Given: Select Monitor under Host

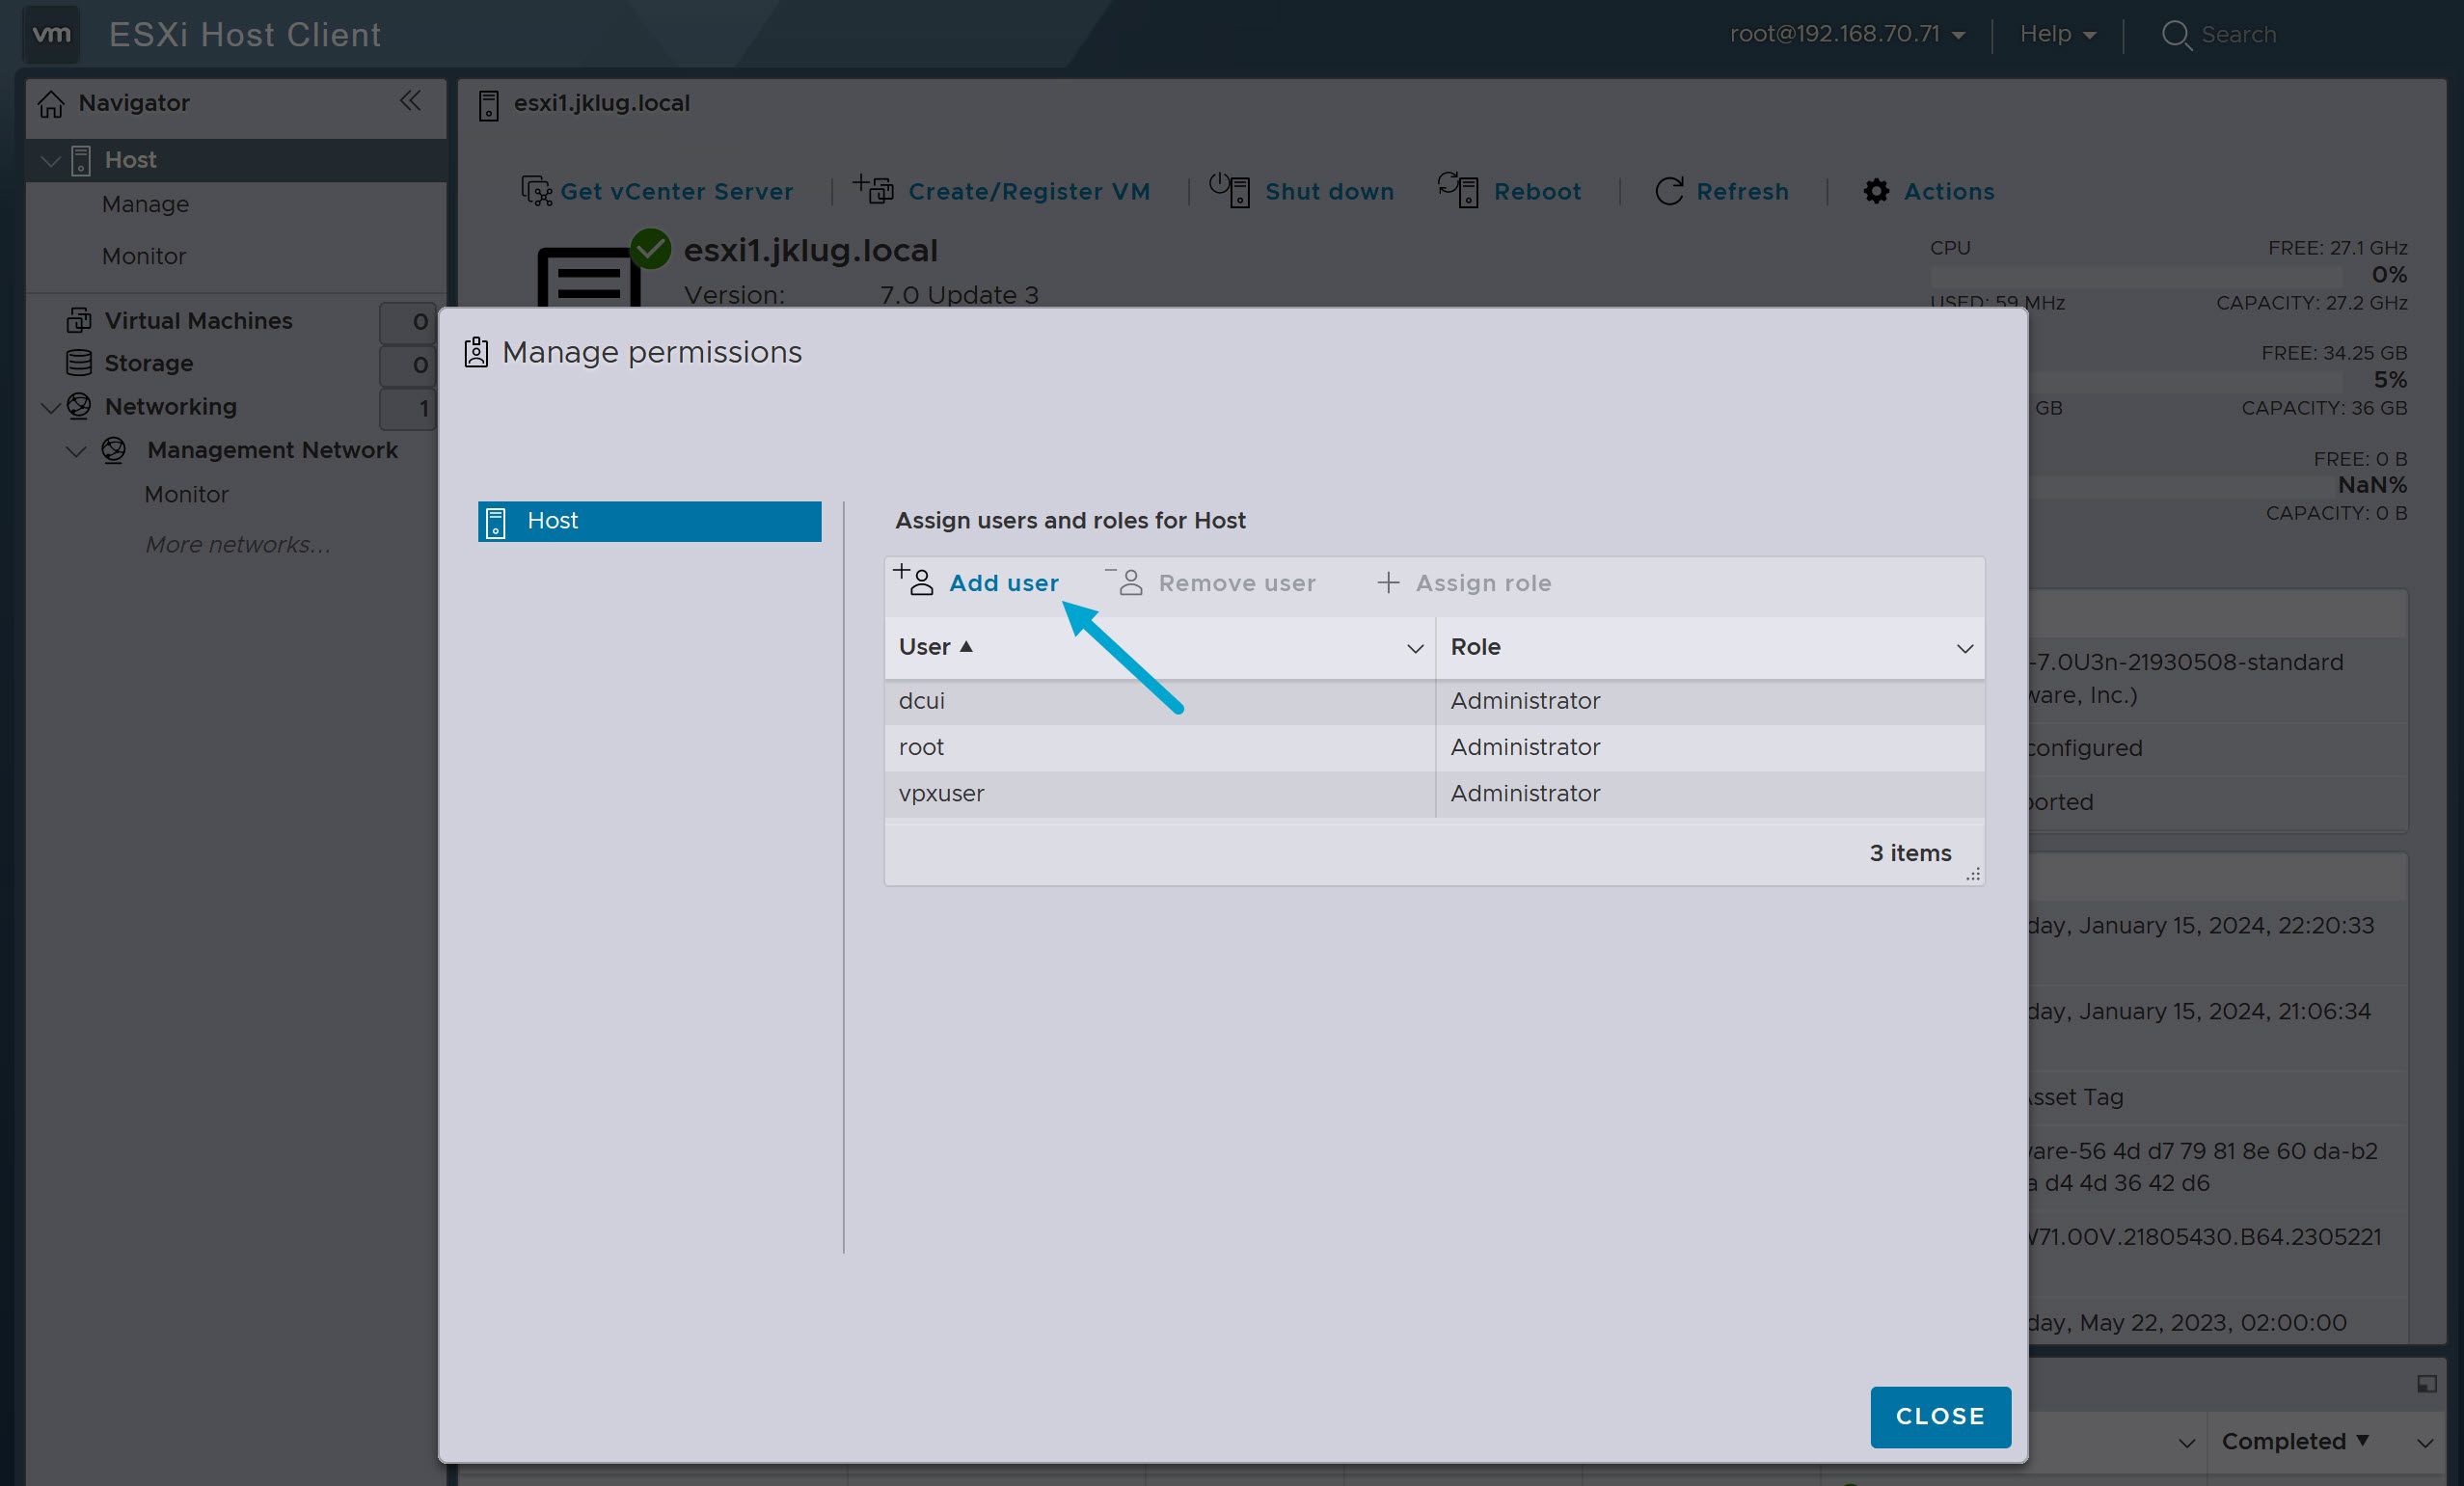Looking at the screenshot, I should click(x=144, y=256).
